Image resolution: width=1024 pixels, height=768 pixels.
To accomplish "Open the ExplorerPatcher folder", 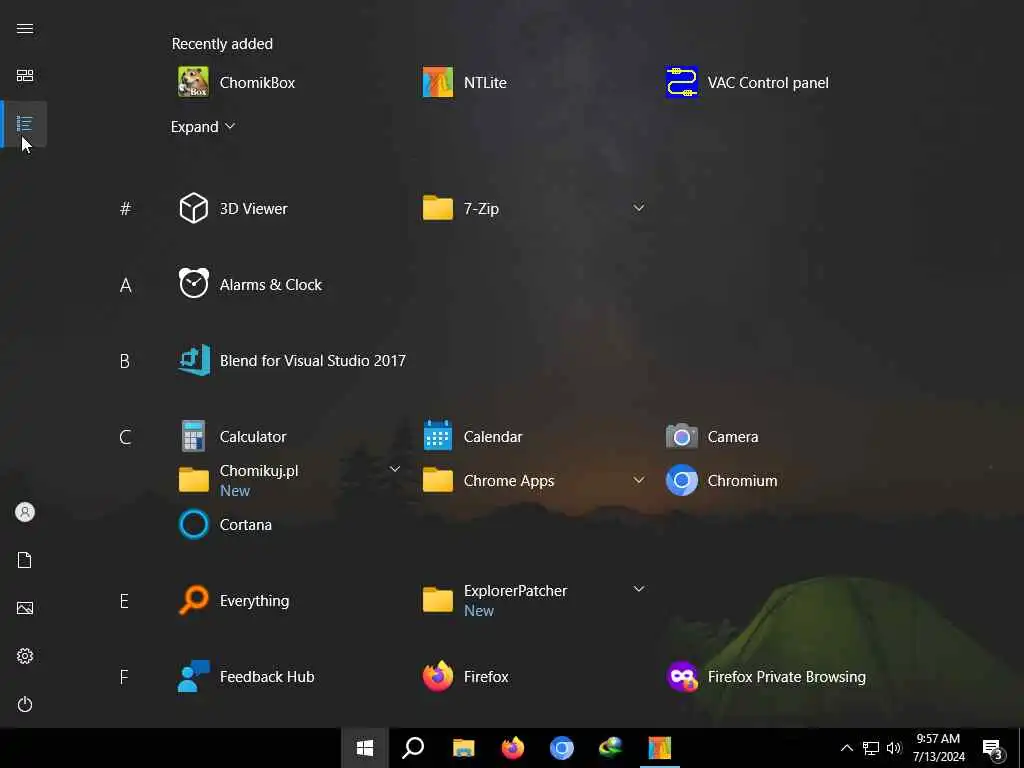I will tap(495, 601).
